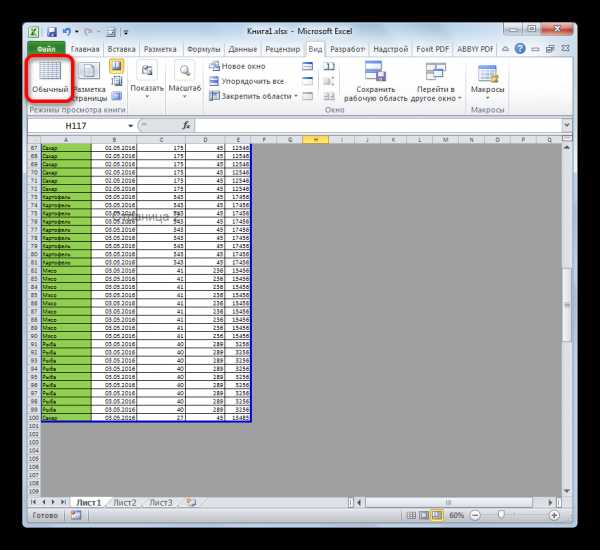Select Page Layout view button in status bar
Image resolution: width=600 pixels, height=550 pixels.
[424, 516]
